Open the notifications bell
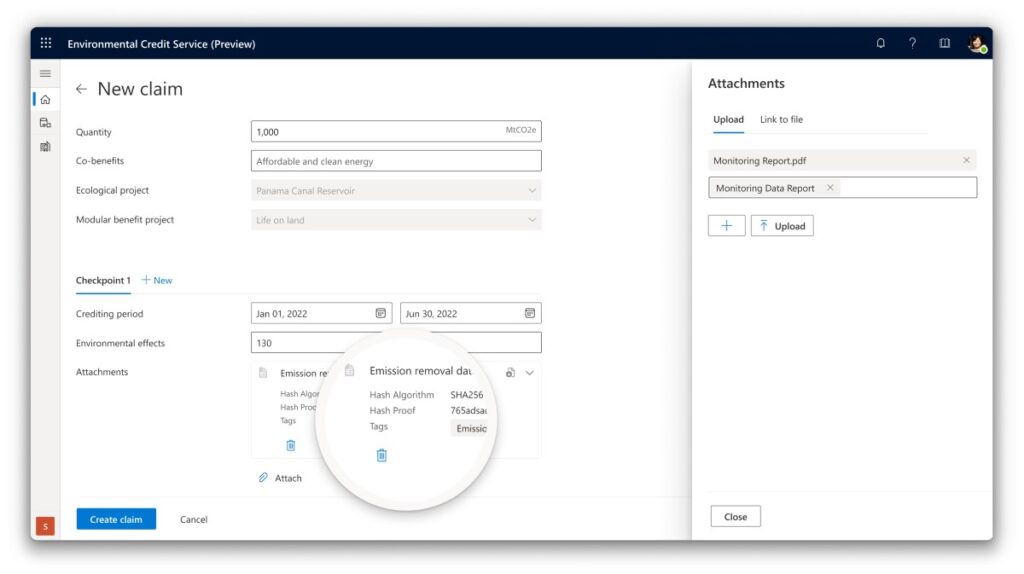This screenshot has width=1024, height=574. click(881, 43)
